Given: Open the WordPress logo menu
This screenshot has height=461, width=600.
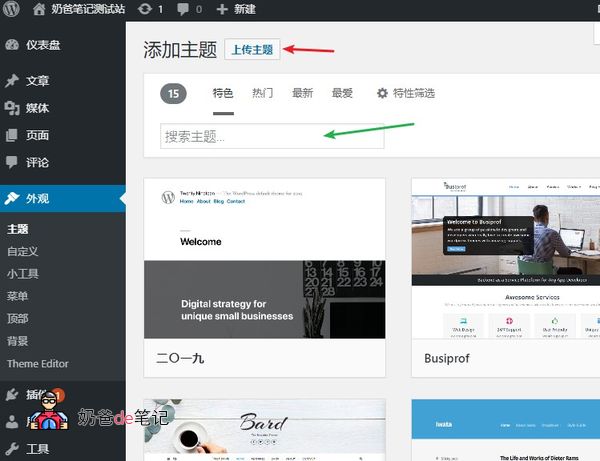Looking at the screenshot, I should (x=11, y=8).
